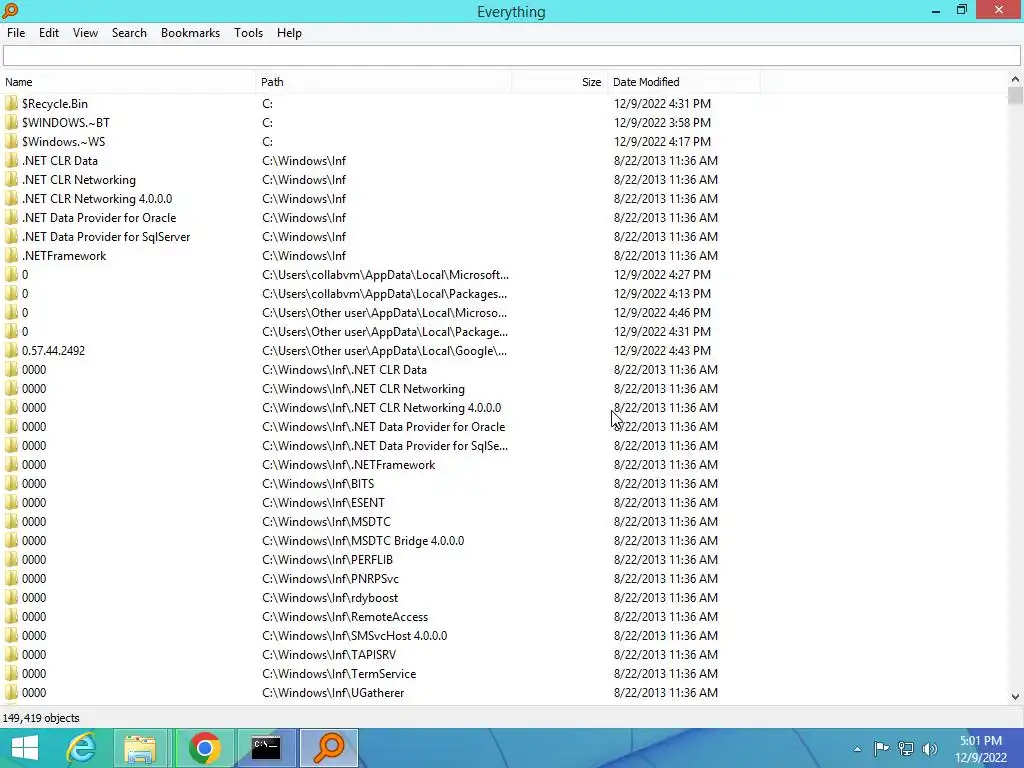Open the Help menu
This screenshot has height=768, width=1024.
(x=289, y=33)
